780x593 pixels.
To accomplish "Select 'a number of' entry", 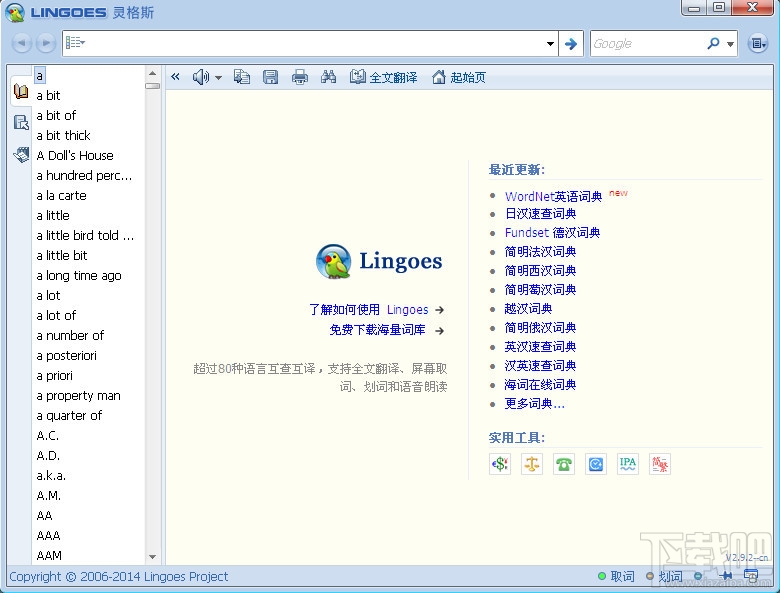I will coord(70,335).
